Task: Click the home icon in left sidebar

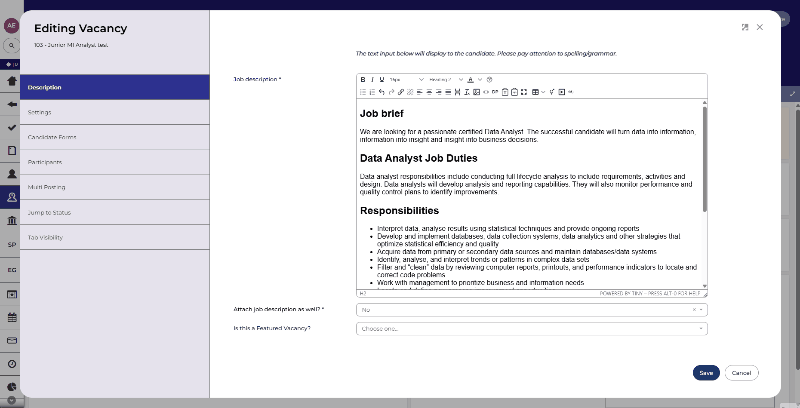Action: pos(12,81)
